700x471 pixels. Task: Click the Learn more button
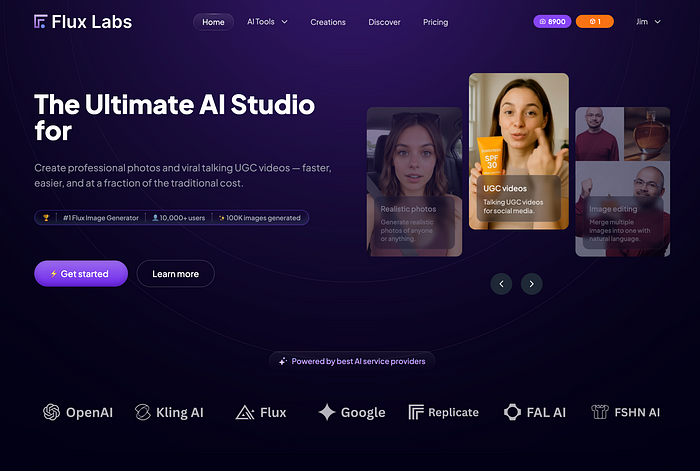(175, 274)
